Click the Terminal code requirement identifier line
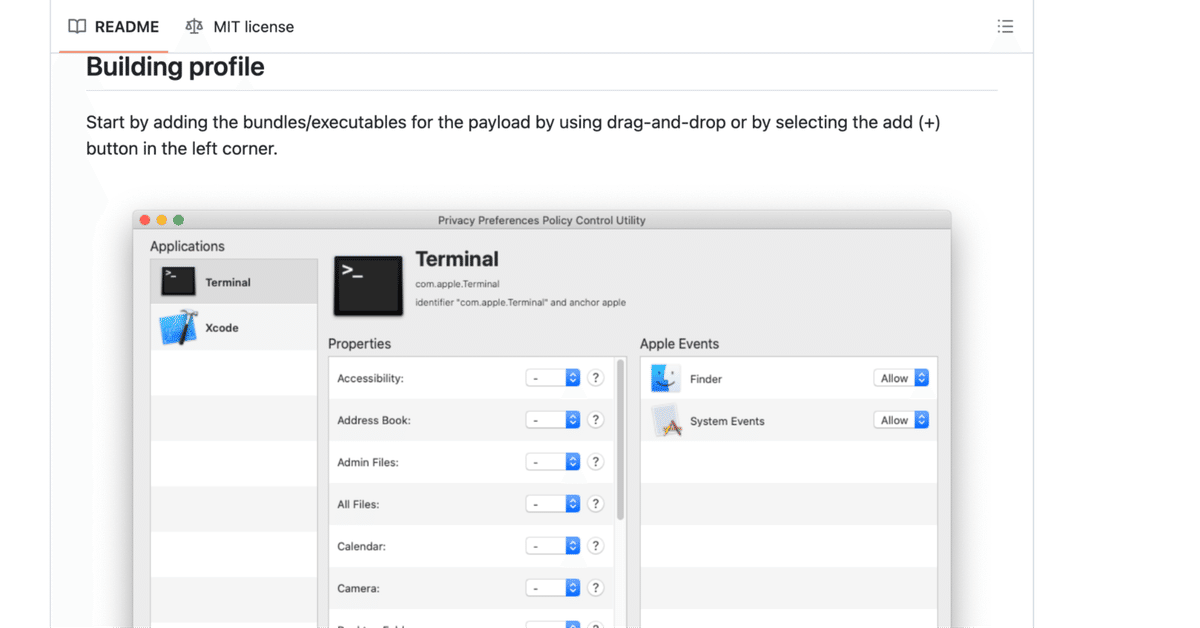The height and width of the screenshot is (628, 1200). [521, 302]
